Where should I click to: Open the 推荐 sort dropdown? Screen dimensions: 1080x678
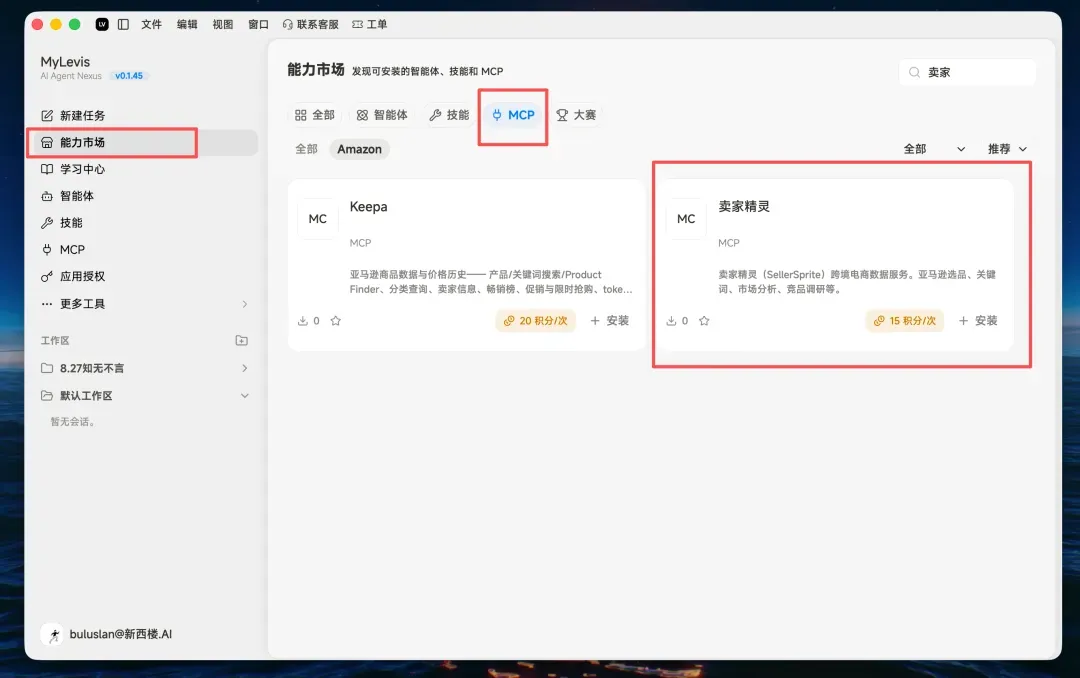[x=1008, y=149]
